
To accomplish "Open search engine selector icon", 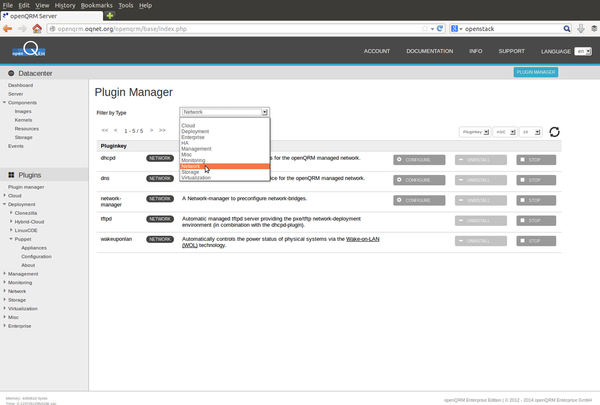I will pyautogui.click(x=456, y=29).
